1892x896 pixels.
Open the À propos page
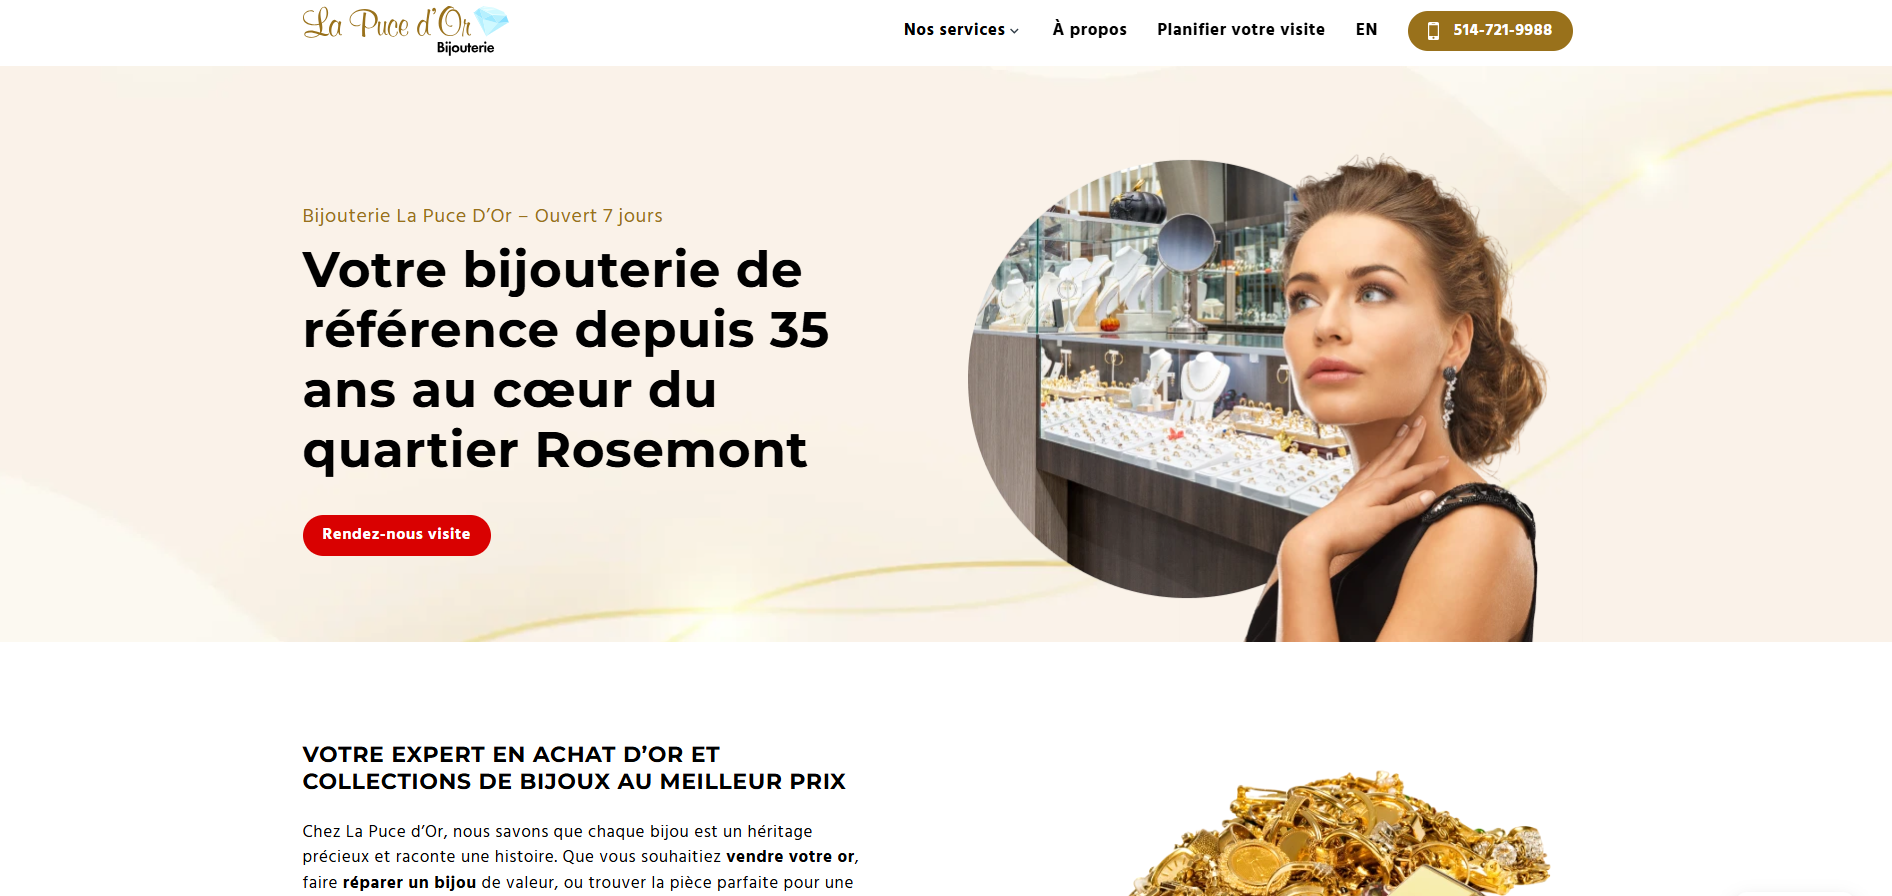point(1089,30)
